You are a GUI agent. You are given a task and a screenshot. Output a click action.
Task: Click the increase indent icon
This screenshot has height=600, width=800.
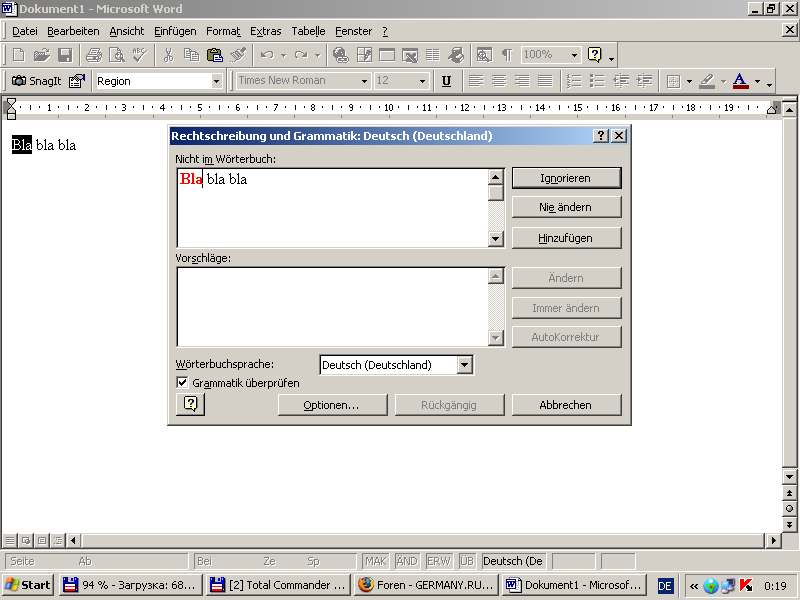[x=644, y=81]
